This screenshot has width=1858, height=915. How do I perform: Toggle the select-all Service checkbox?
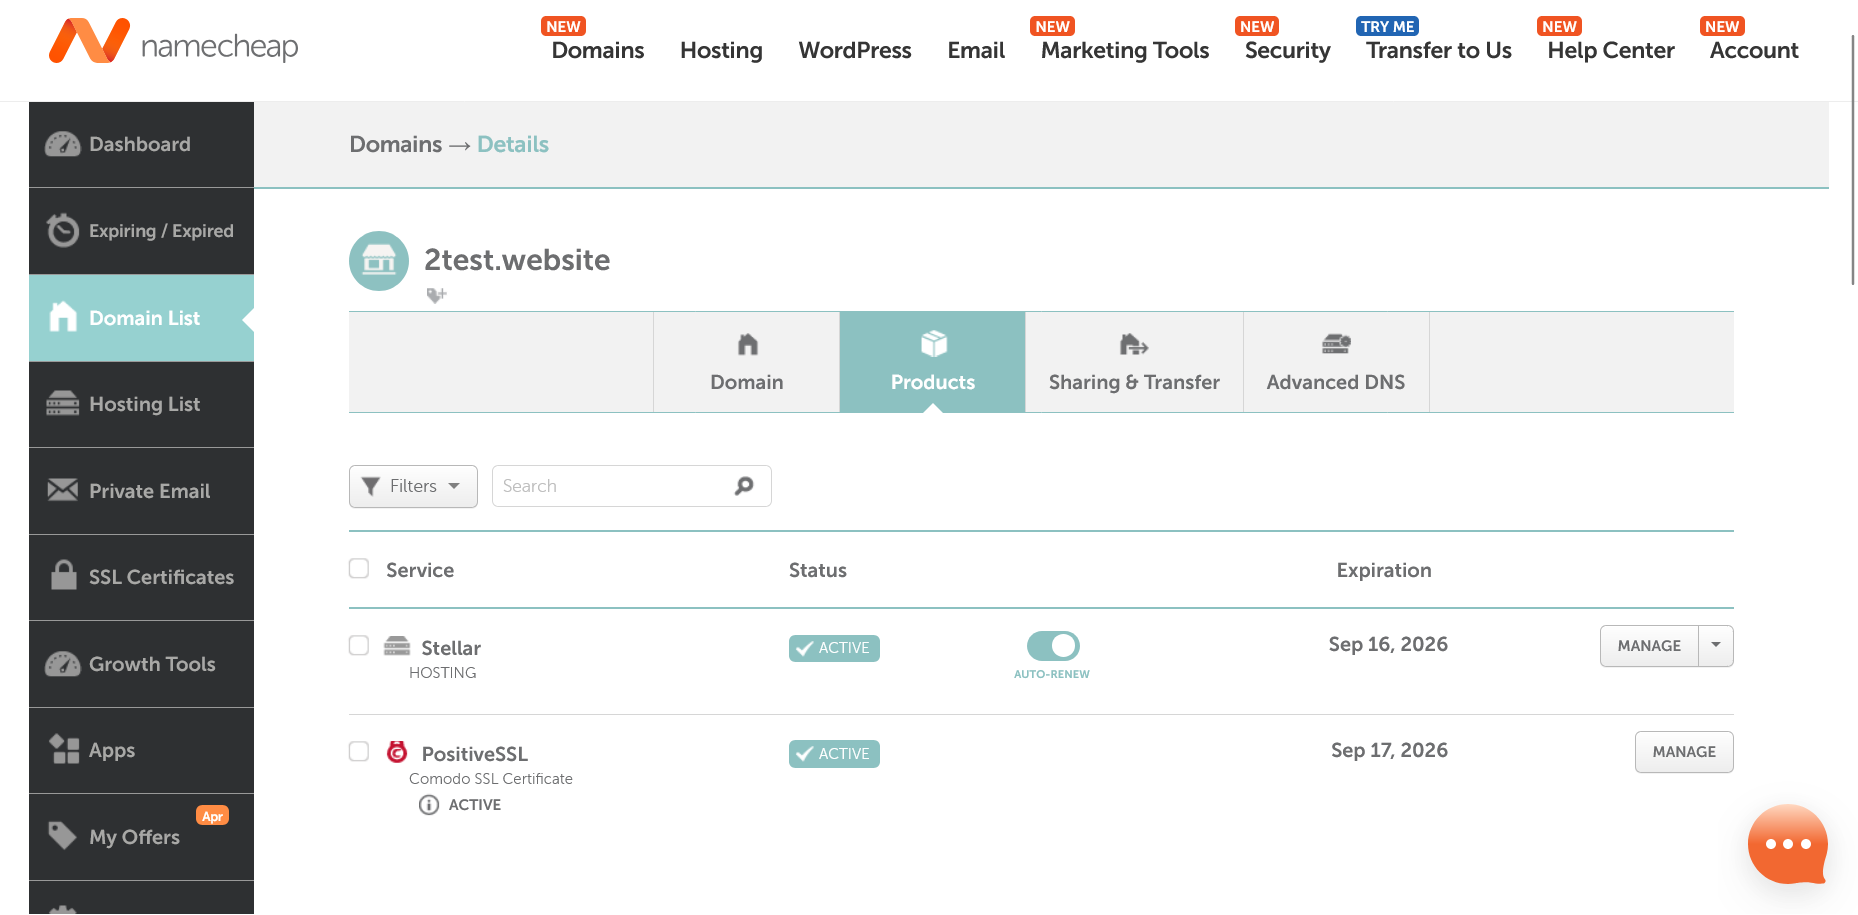(359, 569)
